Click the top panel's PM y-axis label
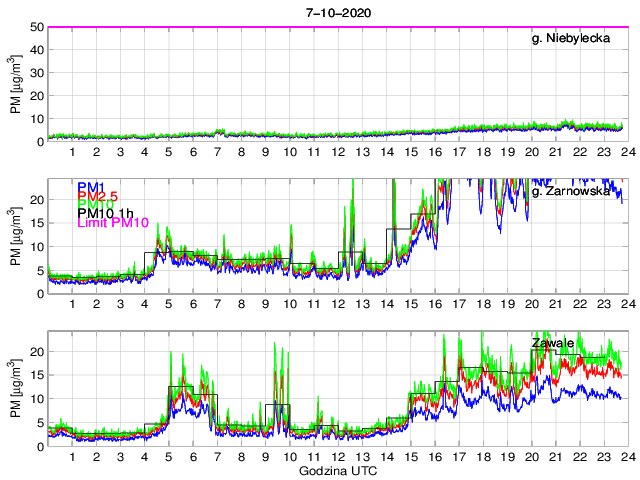This screenshot has width=640, height=480. click(17, 85)
